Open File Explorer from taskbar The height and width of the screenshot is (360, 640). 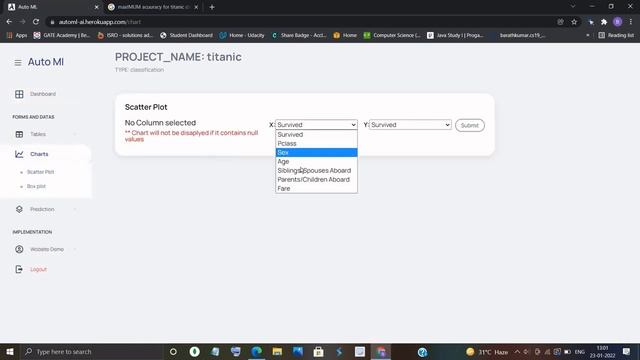tap(277, 351)
